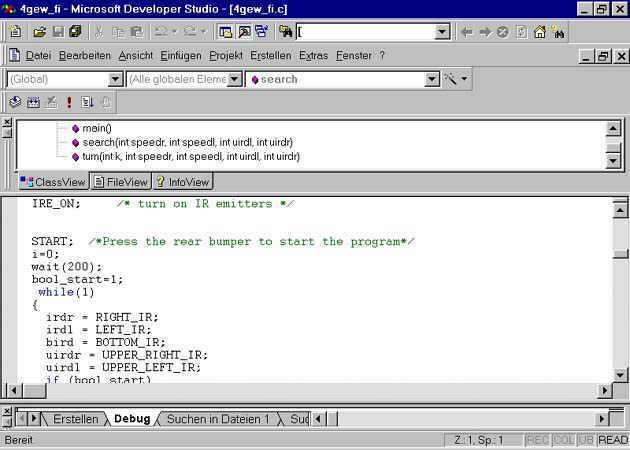Switch to the FileView tab
Screen dimensions: 630x450
click(x=120, y=182)
